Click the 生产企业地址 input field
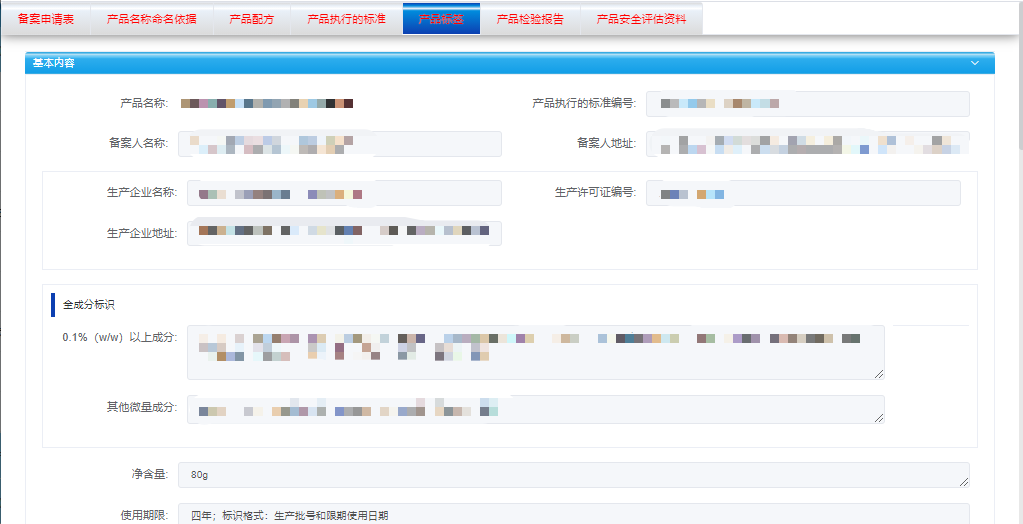Image resolution: width=1023 pixels, height=524 pixels. [344, 233]
